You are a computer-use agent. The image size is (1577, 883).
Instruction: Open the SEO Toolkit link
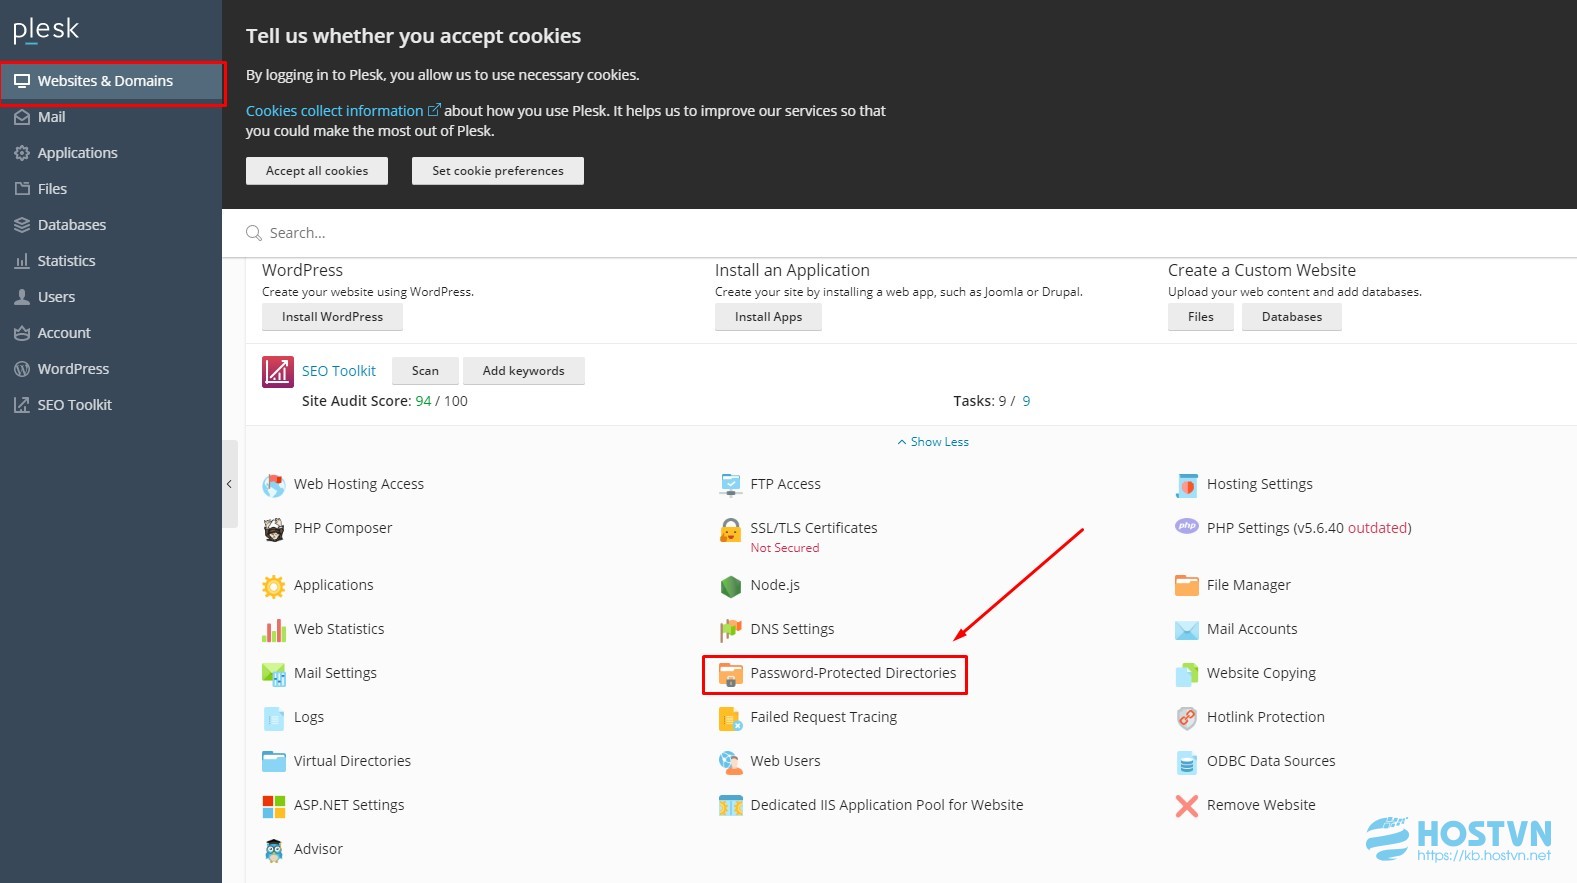pos(339,371)
